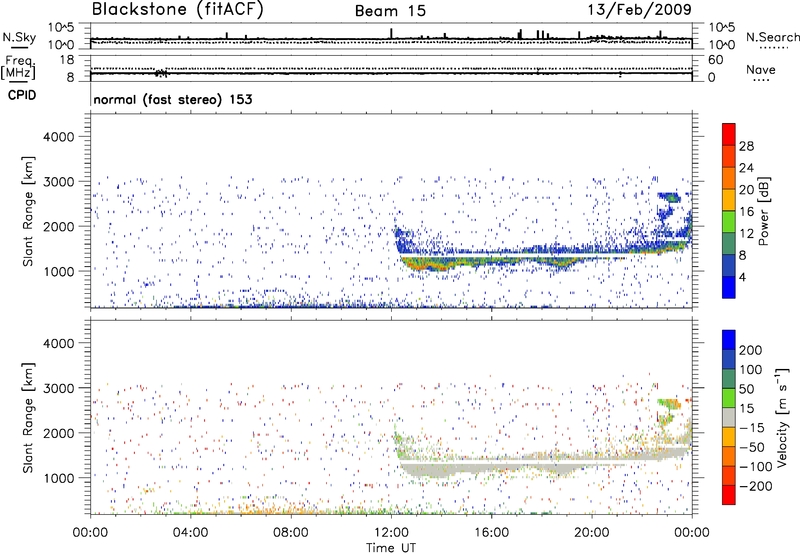Click the '18' frequency axis tick label
The height and width of the screenshot is (554, 800).
pyautogui.click(x=67, y=60)
